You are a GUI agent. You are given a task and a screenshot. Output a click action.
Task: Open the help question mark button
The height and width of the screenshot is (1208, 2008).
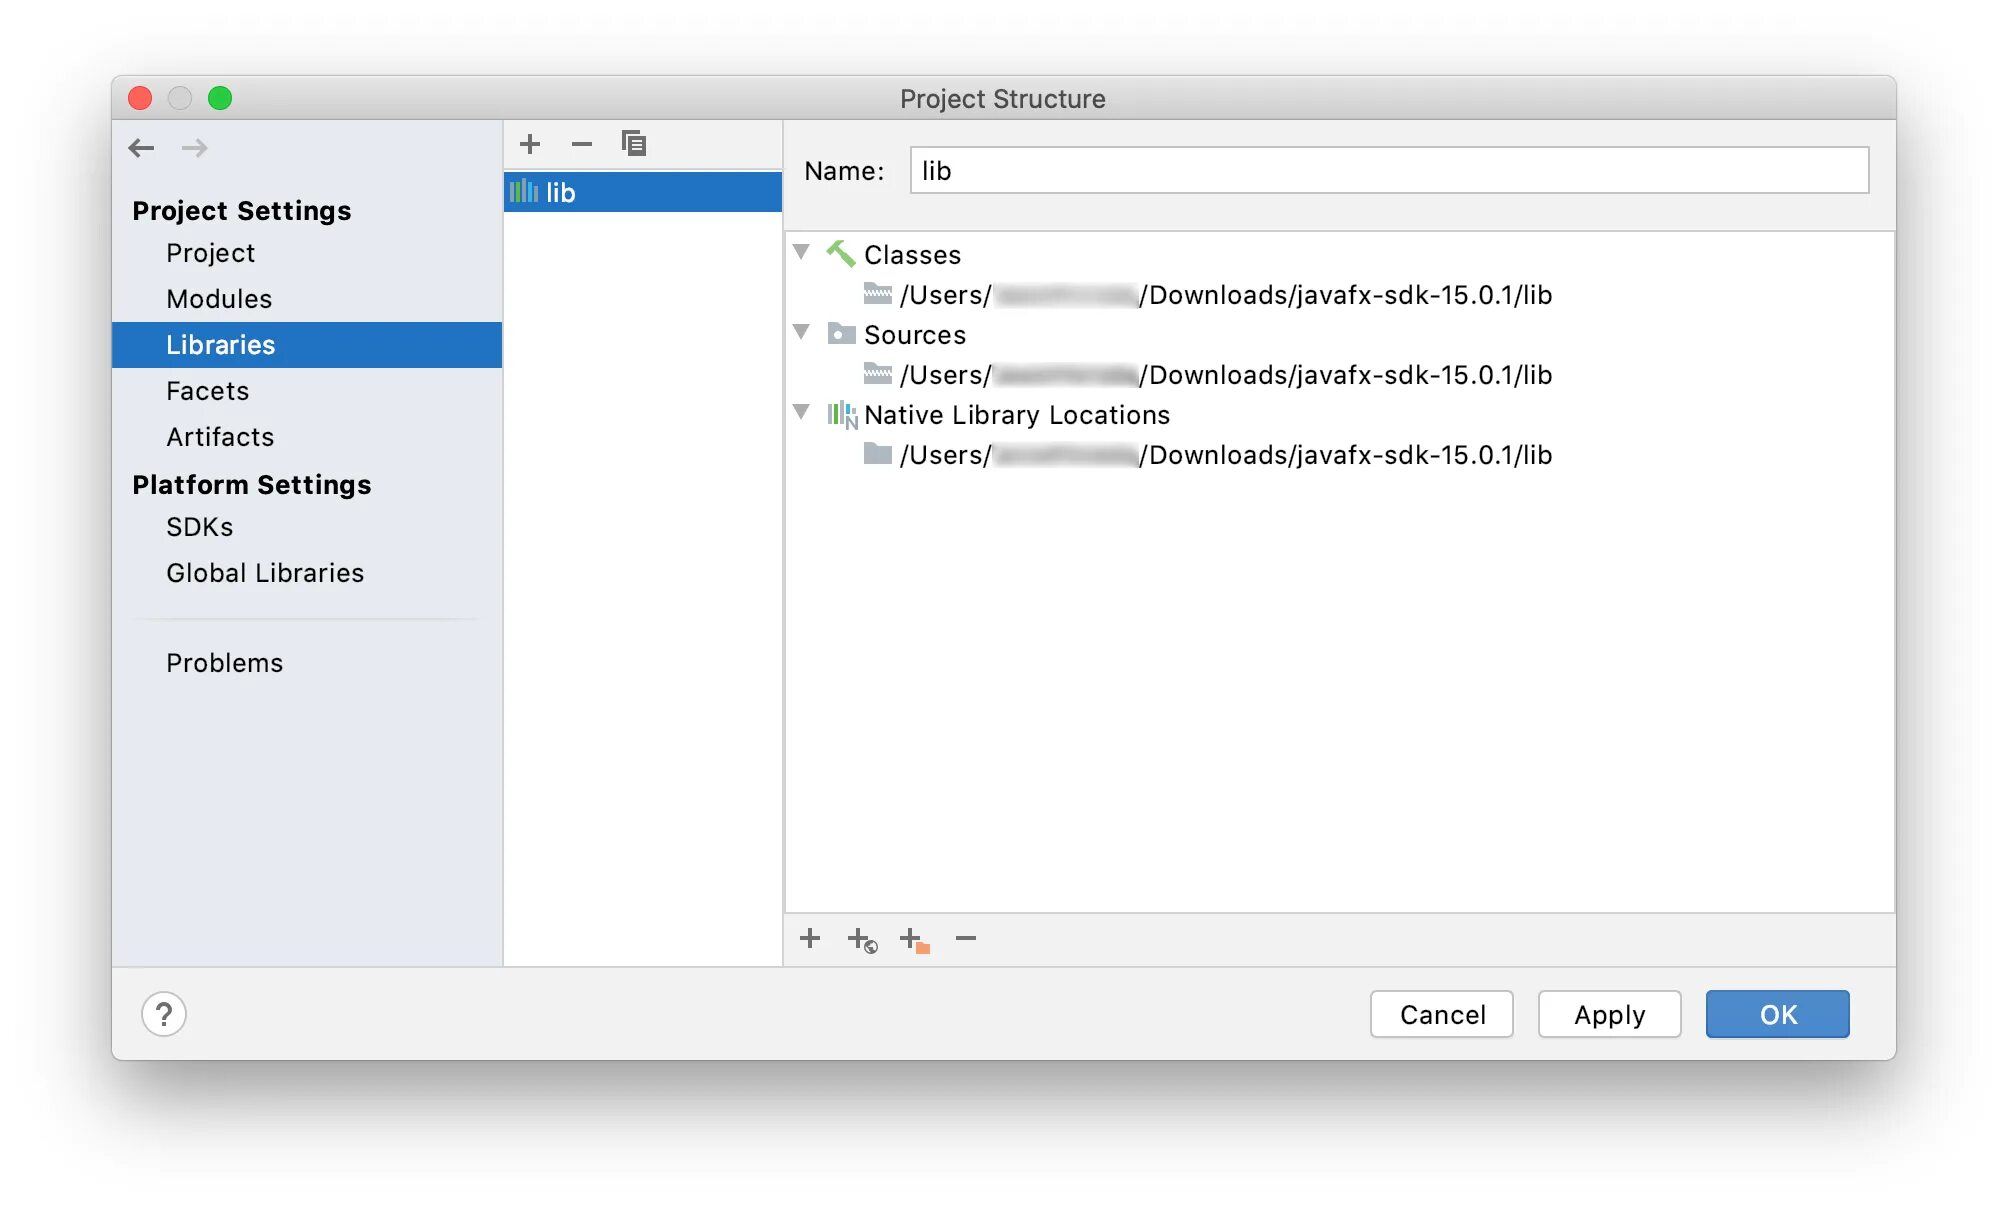click(164, 1014)
